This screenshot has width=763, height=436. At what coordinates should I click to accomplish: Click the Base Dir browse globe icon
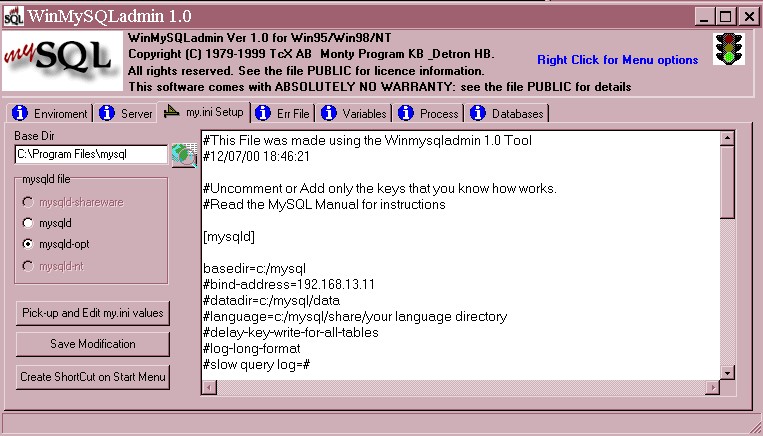(x=184, y=155)
